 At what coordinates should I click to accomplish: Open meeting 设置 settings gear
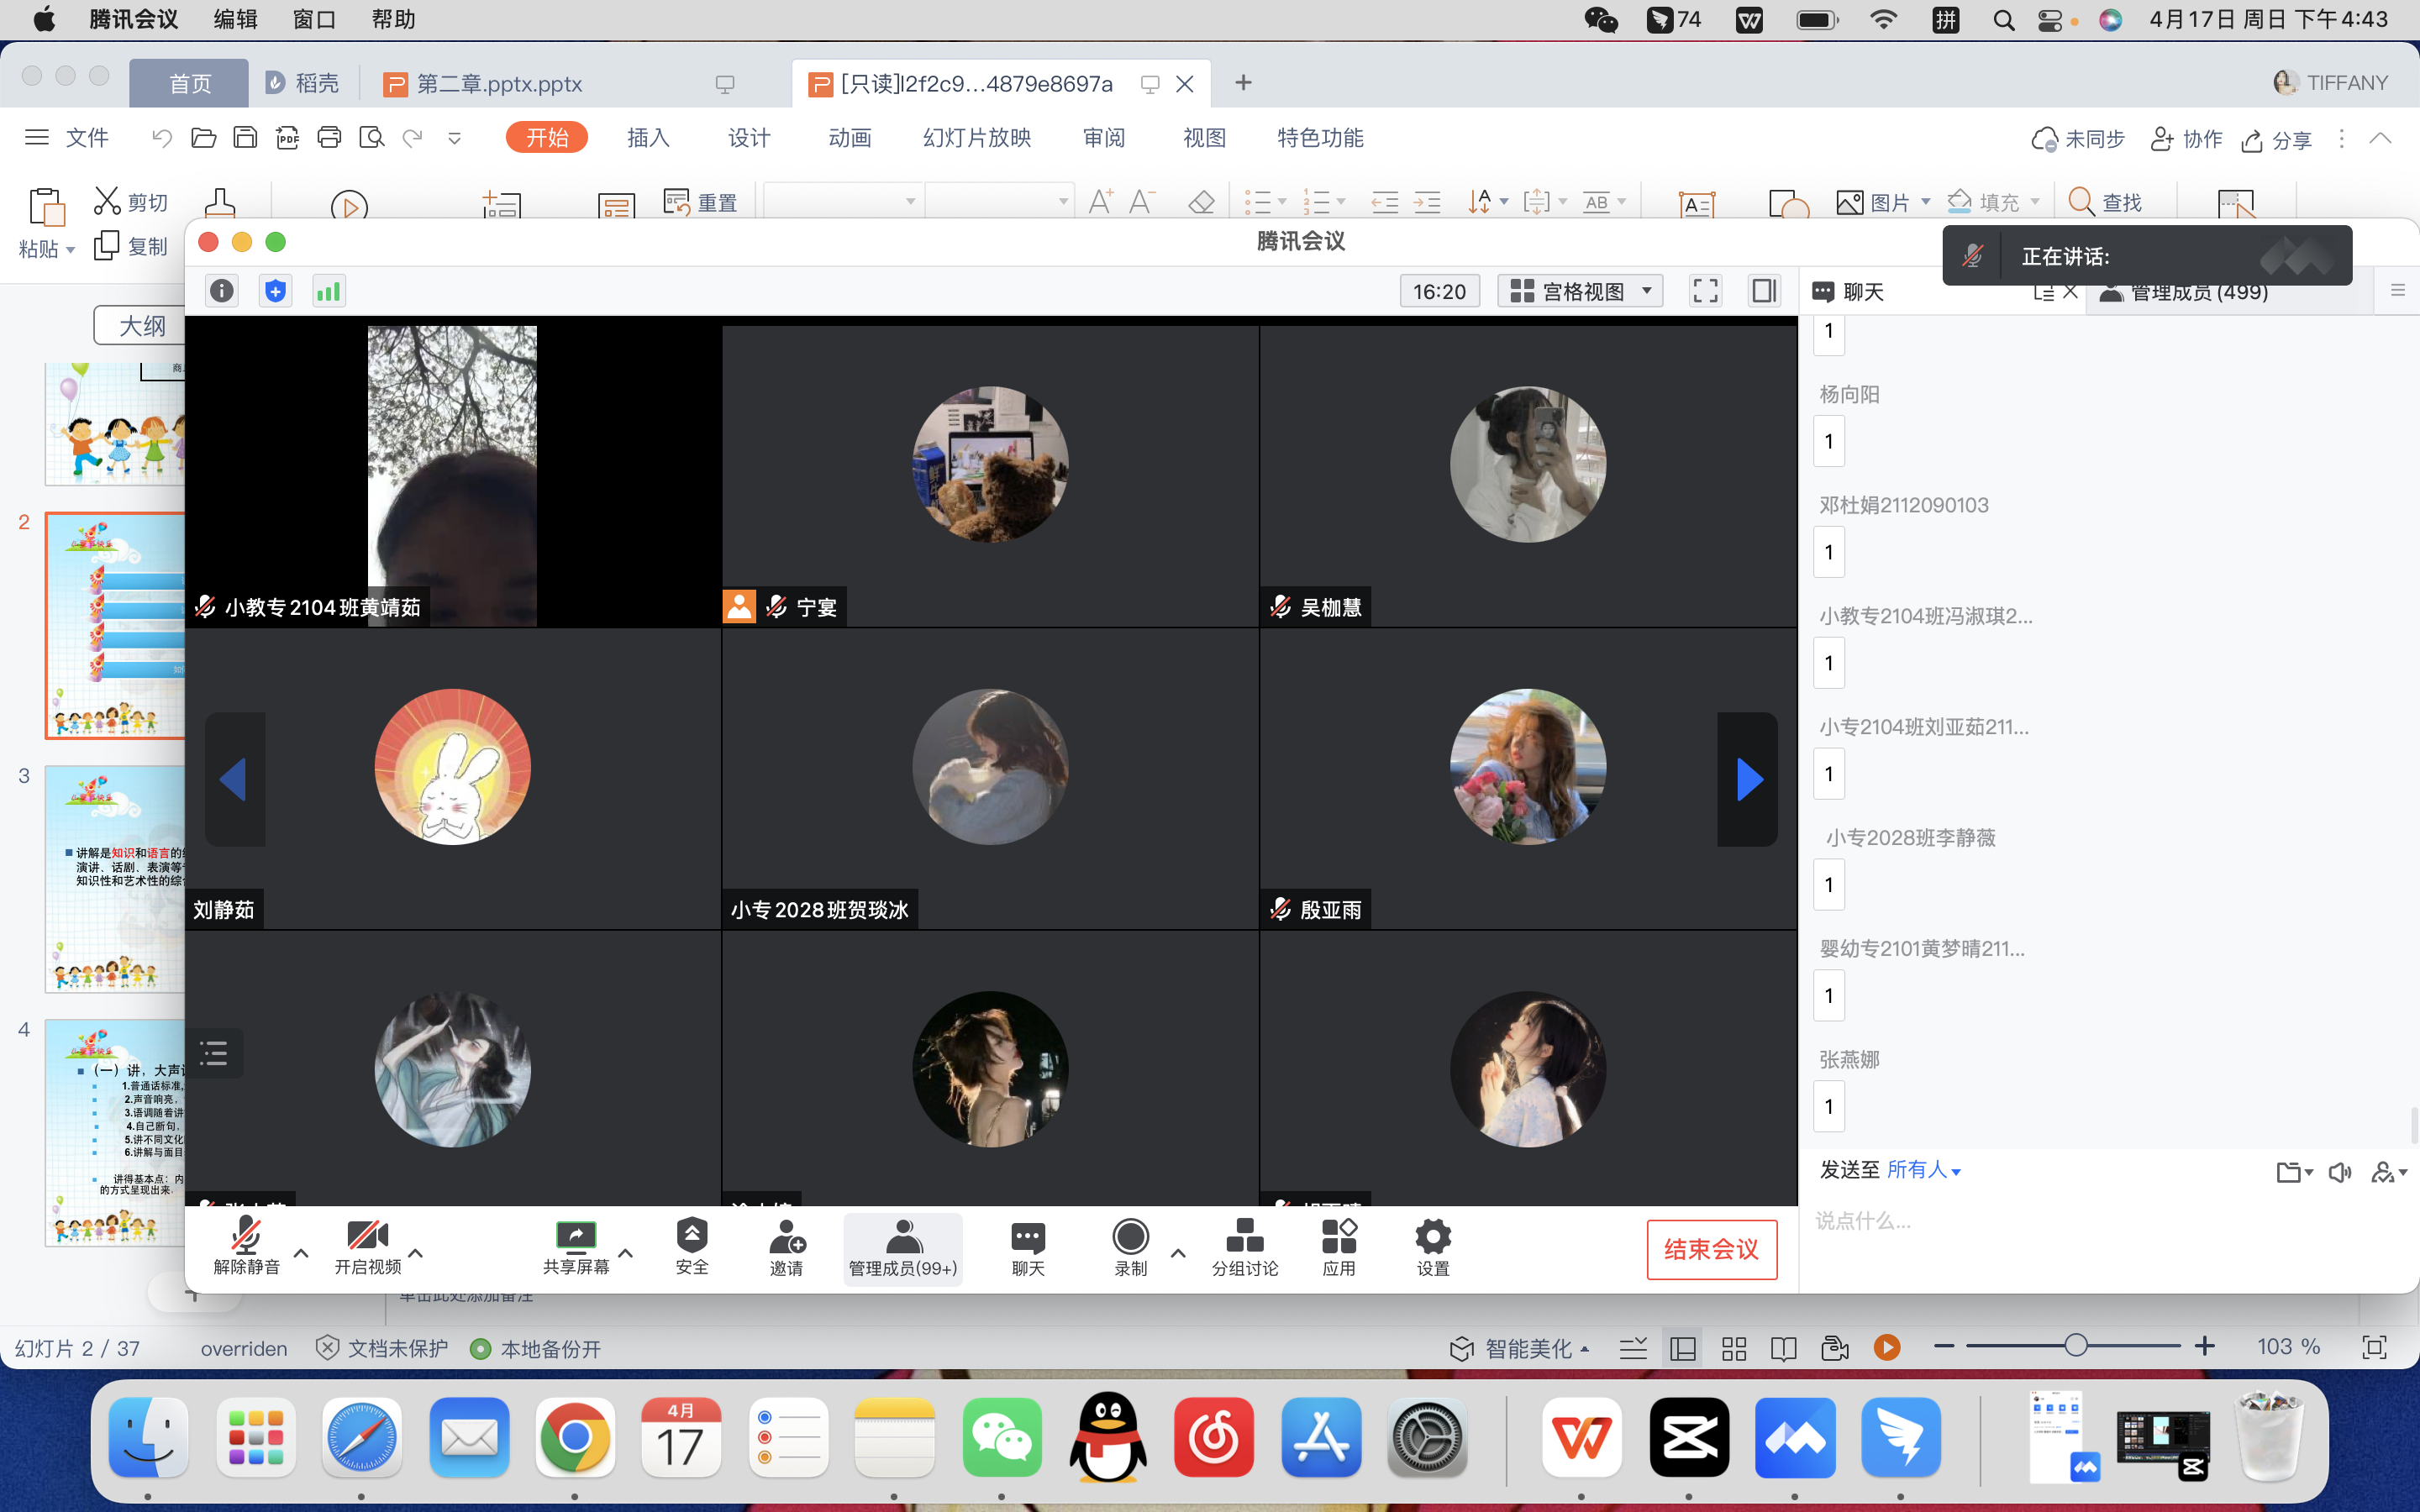click(x=1433, y=1247)
